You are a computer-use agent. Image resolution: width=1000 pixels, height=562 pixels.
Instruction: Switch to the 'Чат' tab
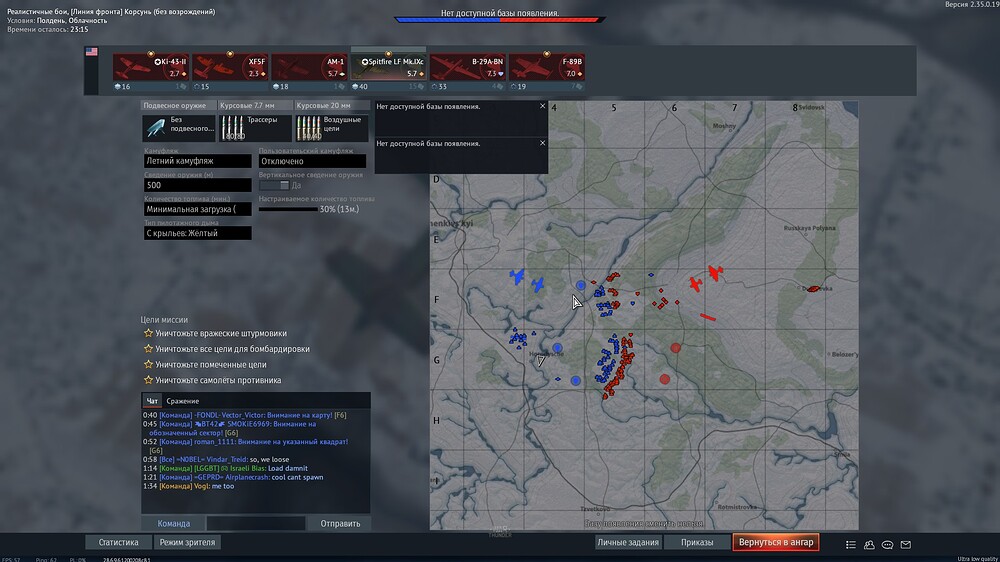pyautogui.click(x=152, y=401)
